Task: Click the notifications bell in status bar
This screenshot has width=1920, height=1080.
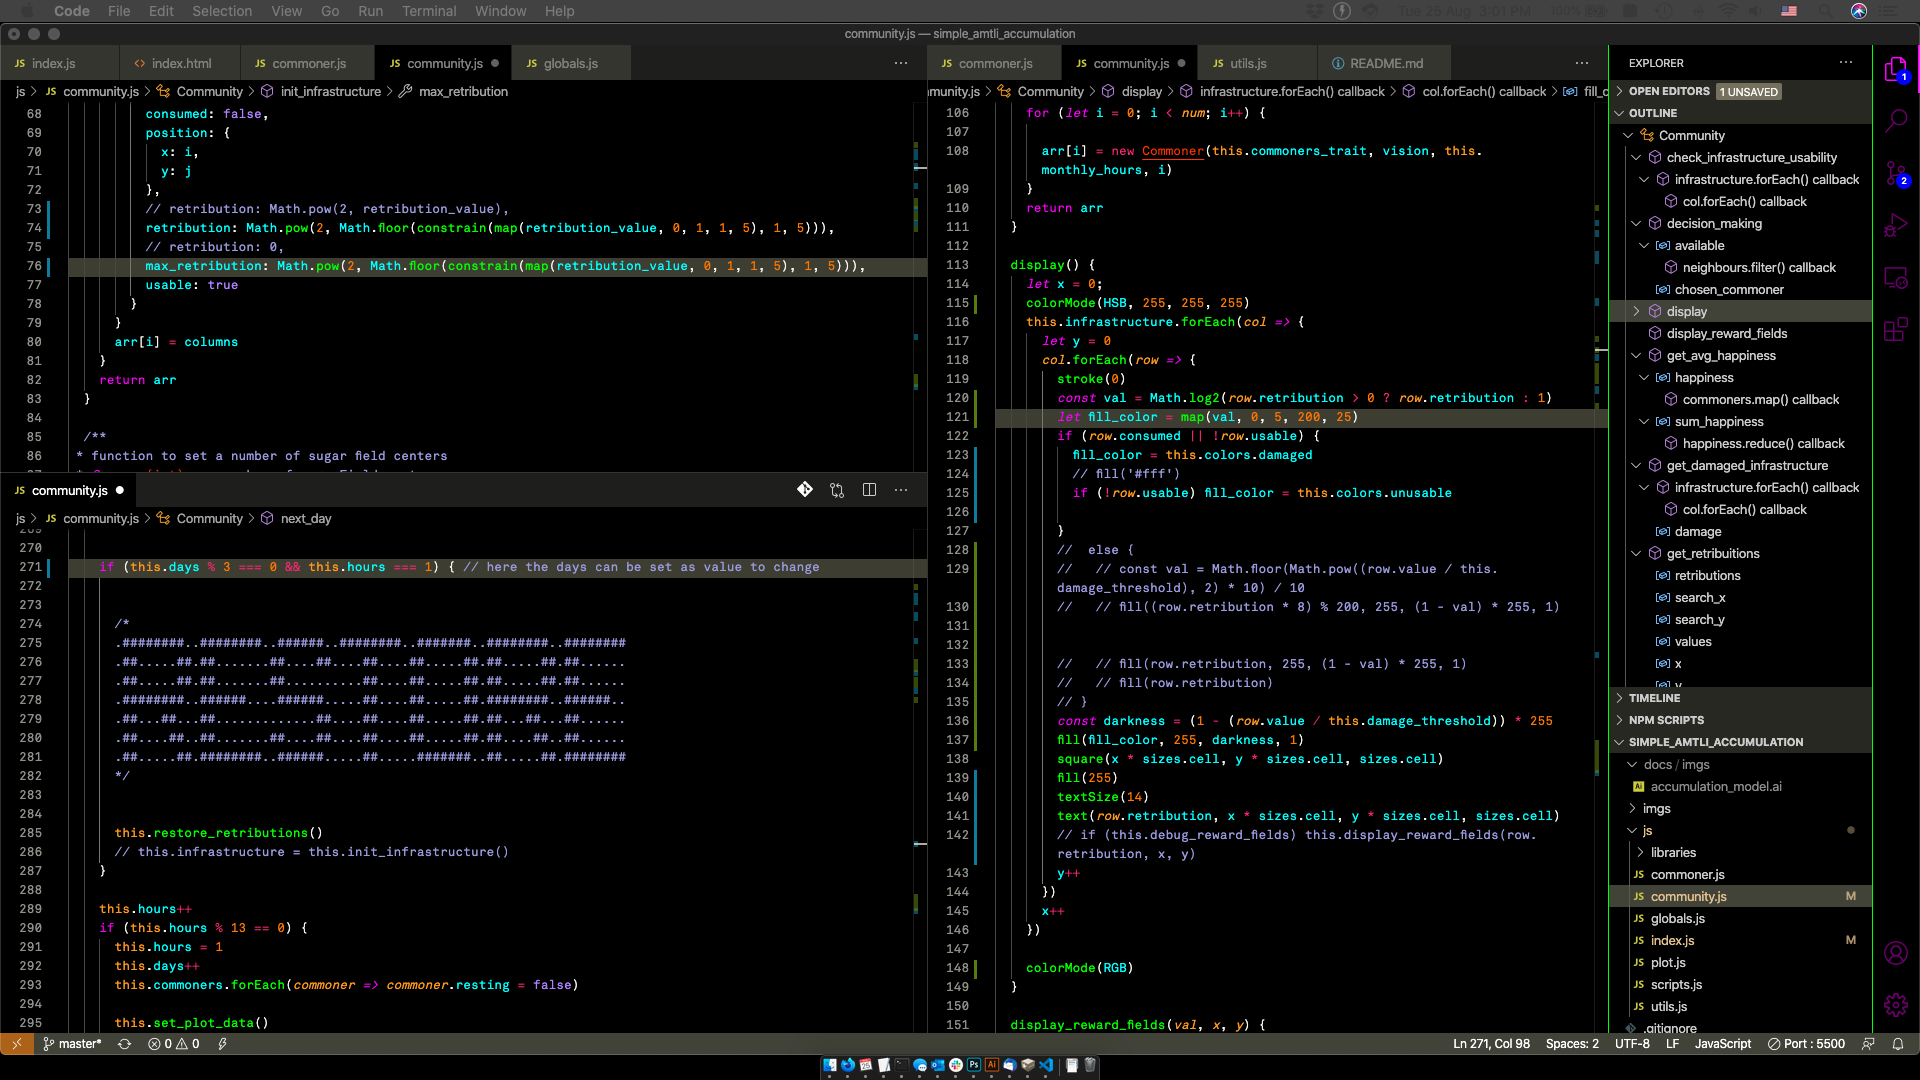Action: (x=1898, y=1044)
